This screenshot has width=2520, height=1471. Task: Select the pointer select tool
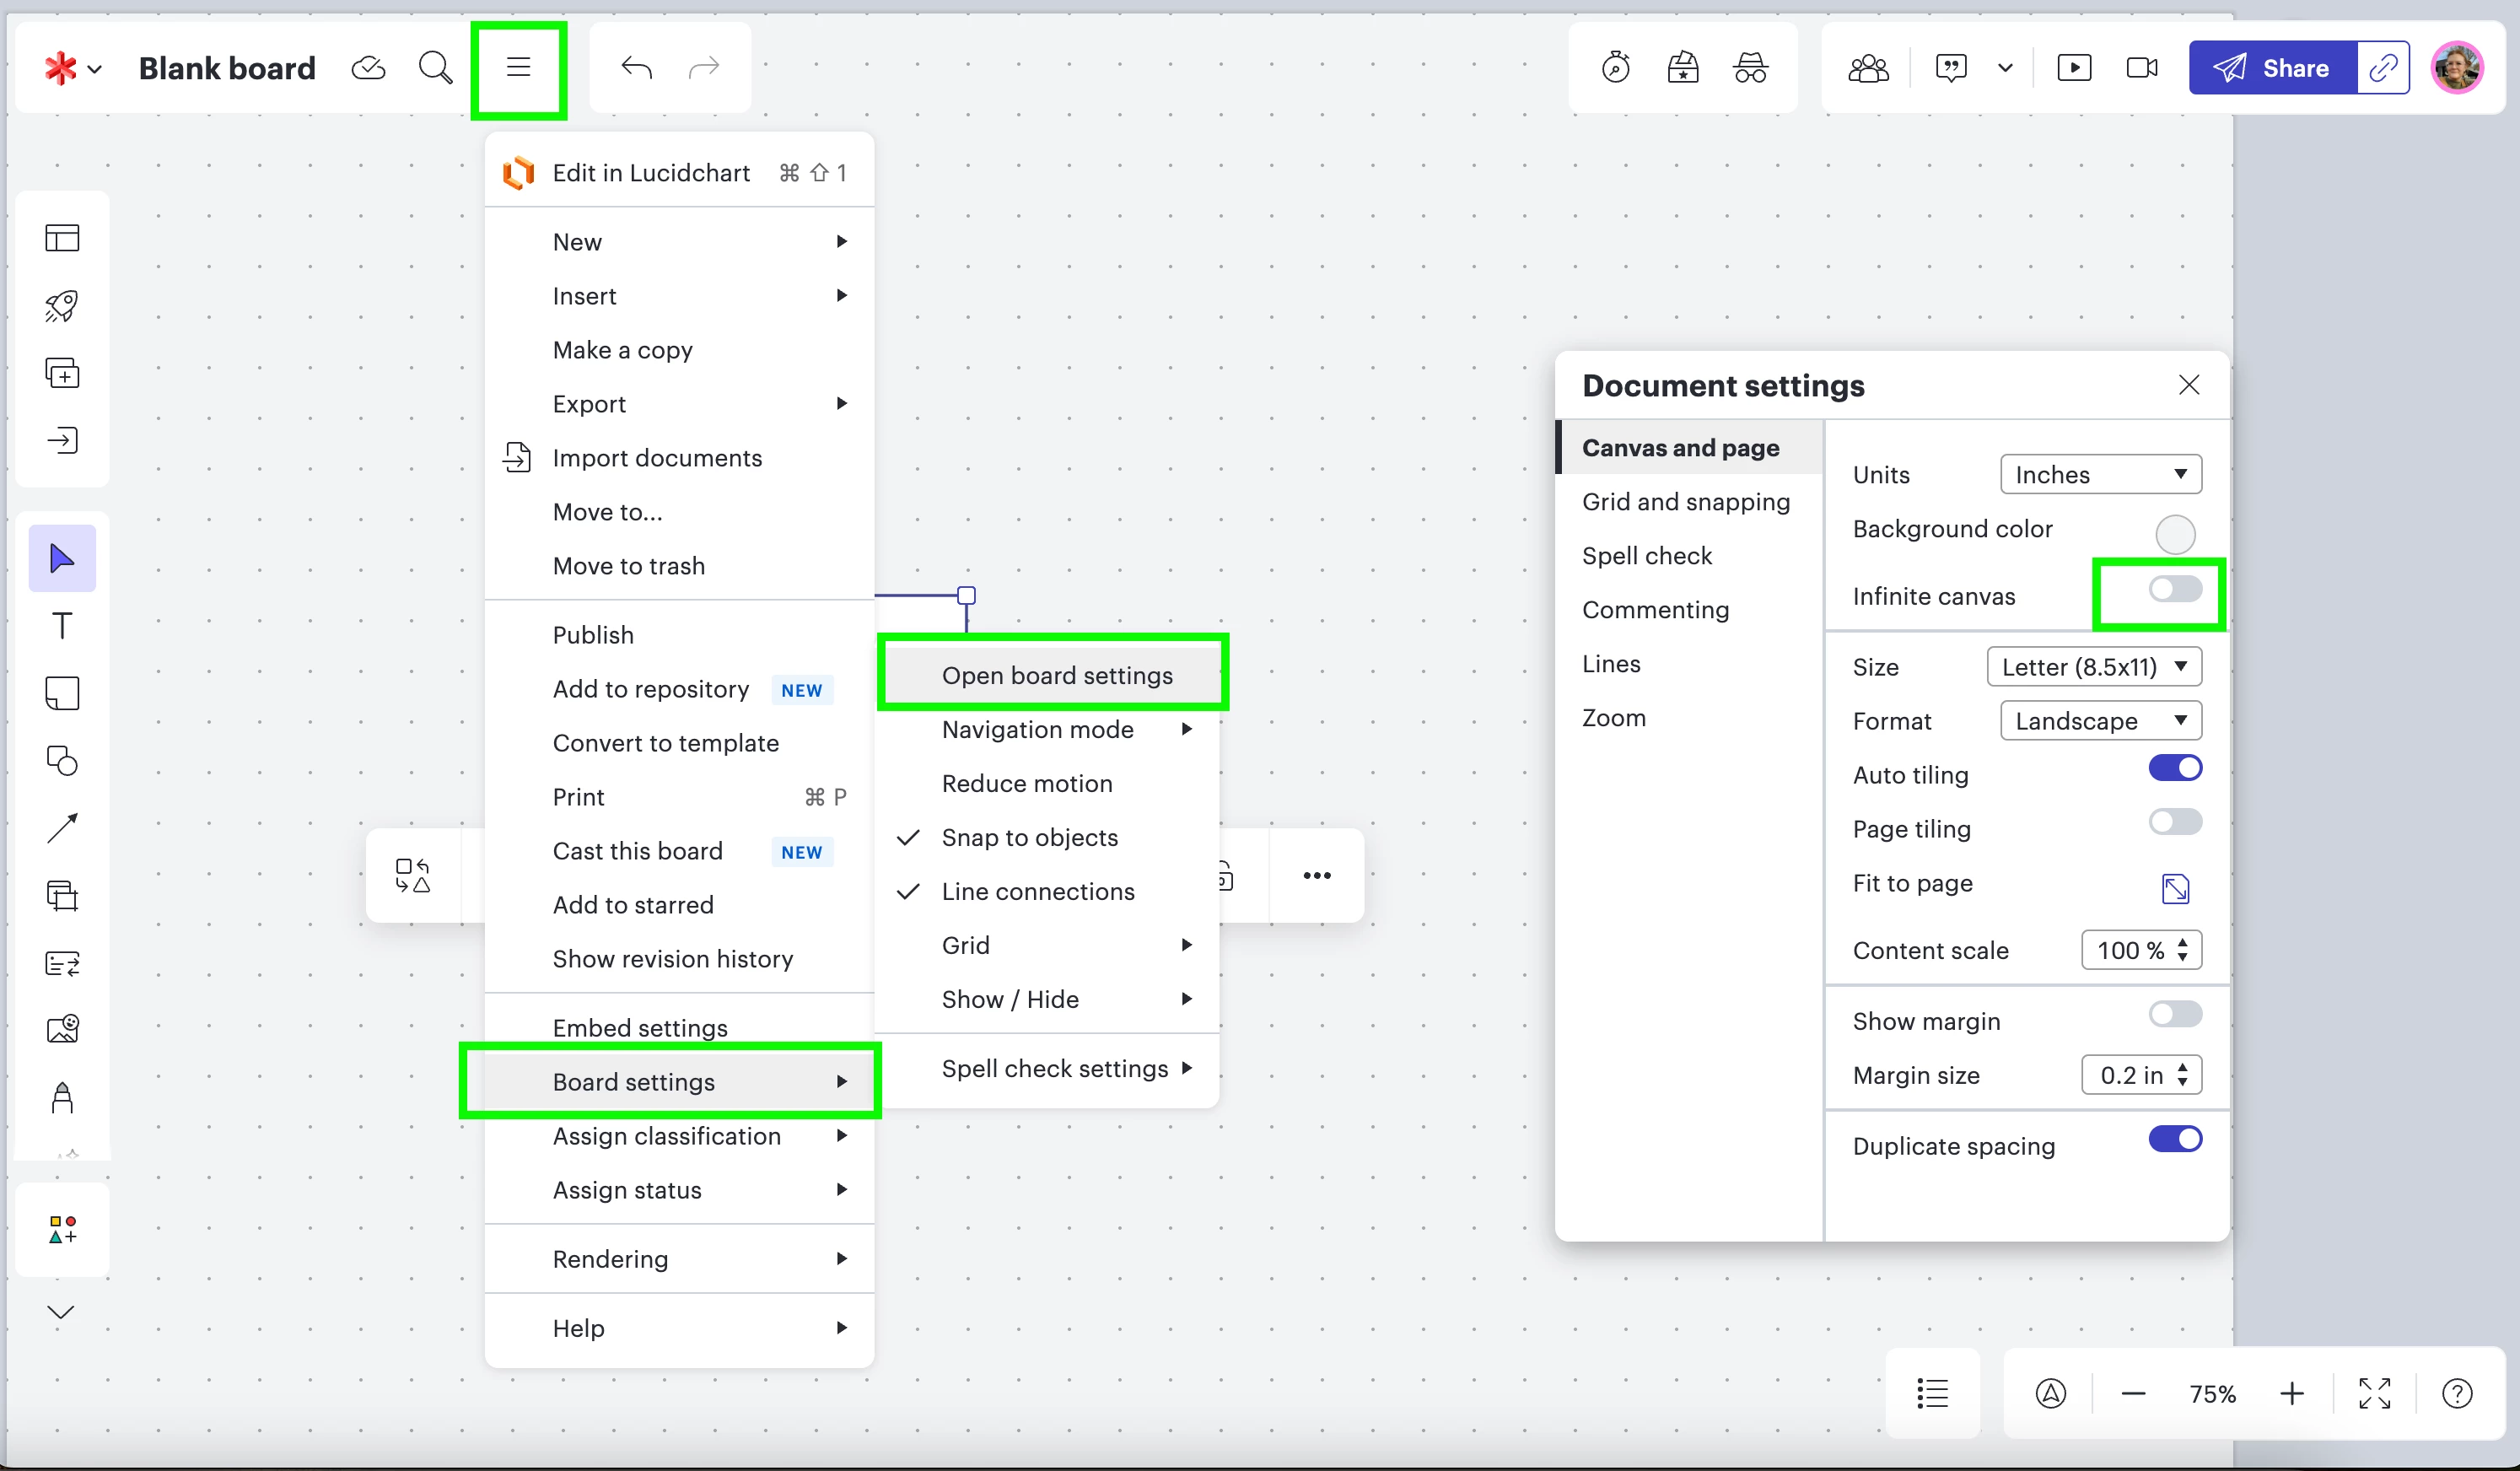62,558
